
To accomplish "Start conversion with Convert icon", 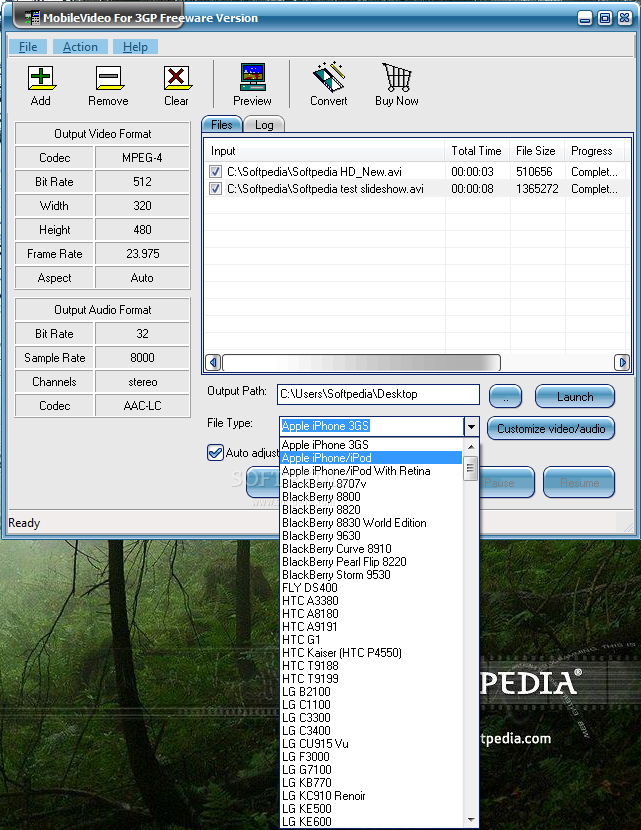I will coord(329,77).
